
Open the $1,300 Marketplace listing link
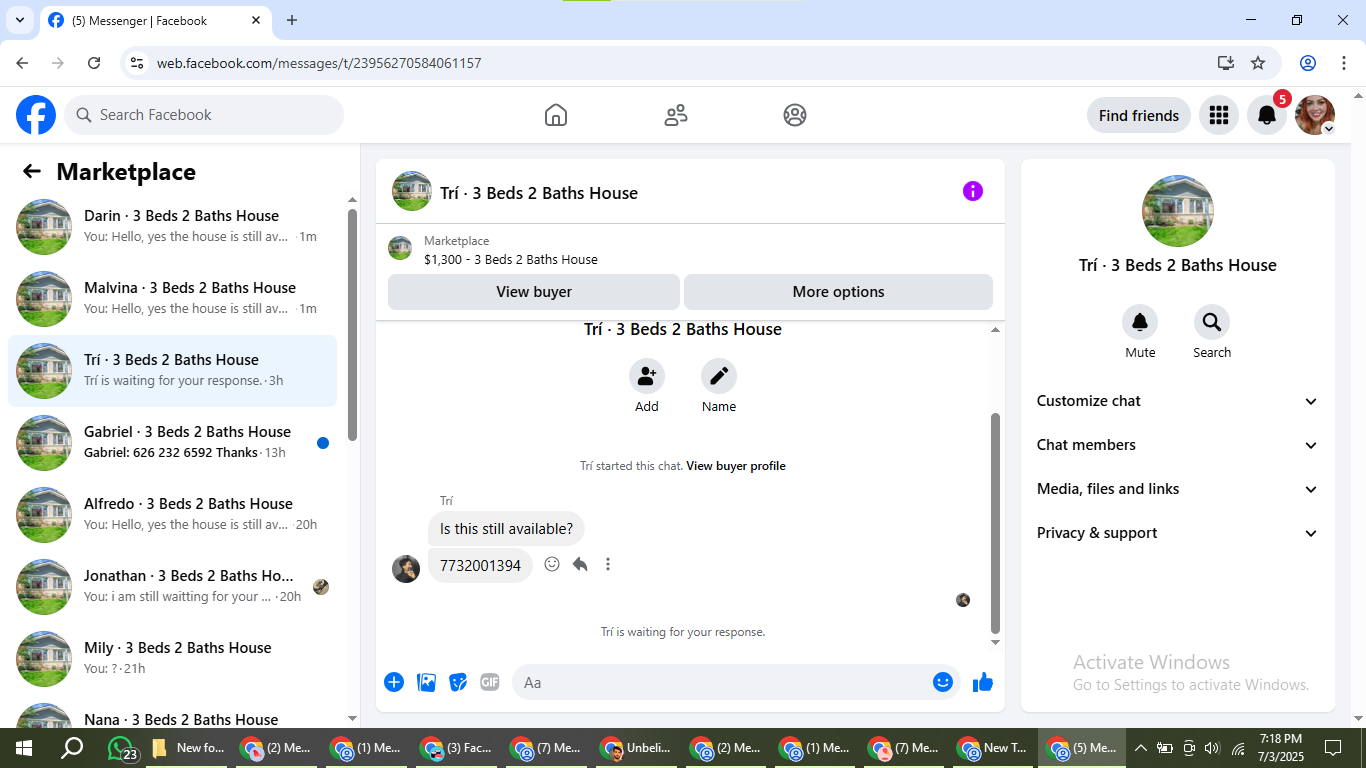[x=510, y=259]
